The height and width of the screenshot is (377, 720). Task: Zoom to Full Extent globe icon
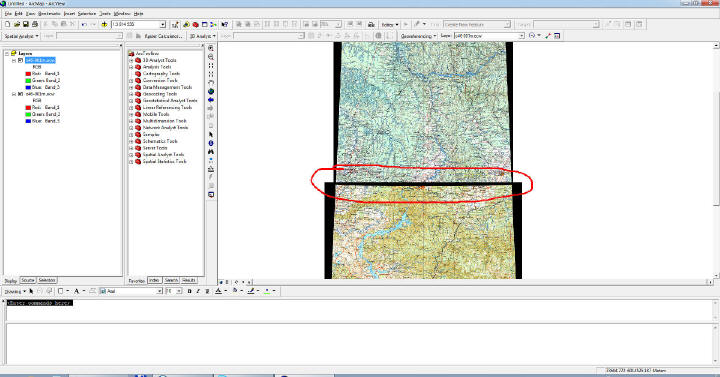coord(211,91)
